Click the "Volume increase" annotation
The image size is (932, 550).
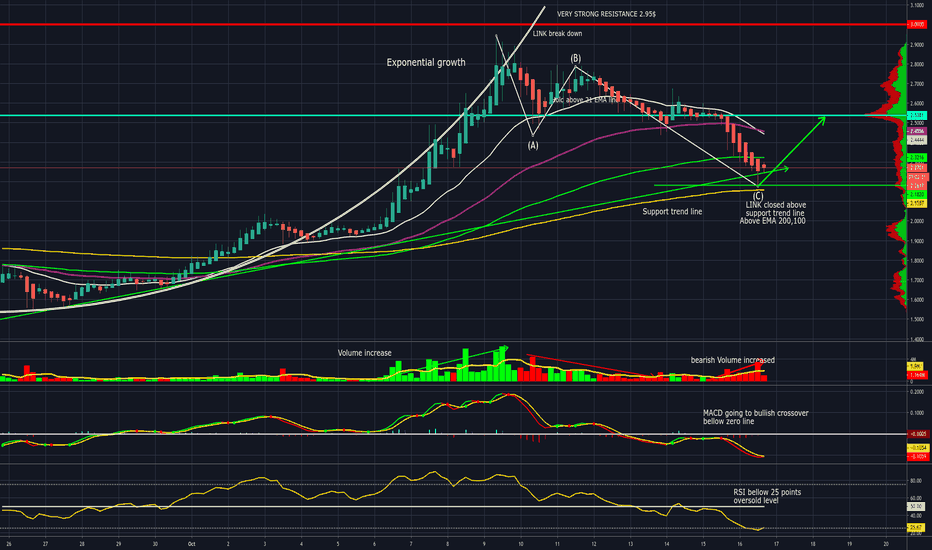(x=364, y=353)
